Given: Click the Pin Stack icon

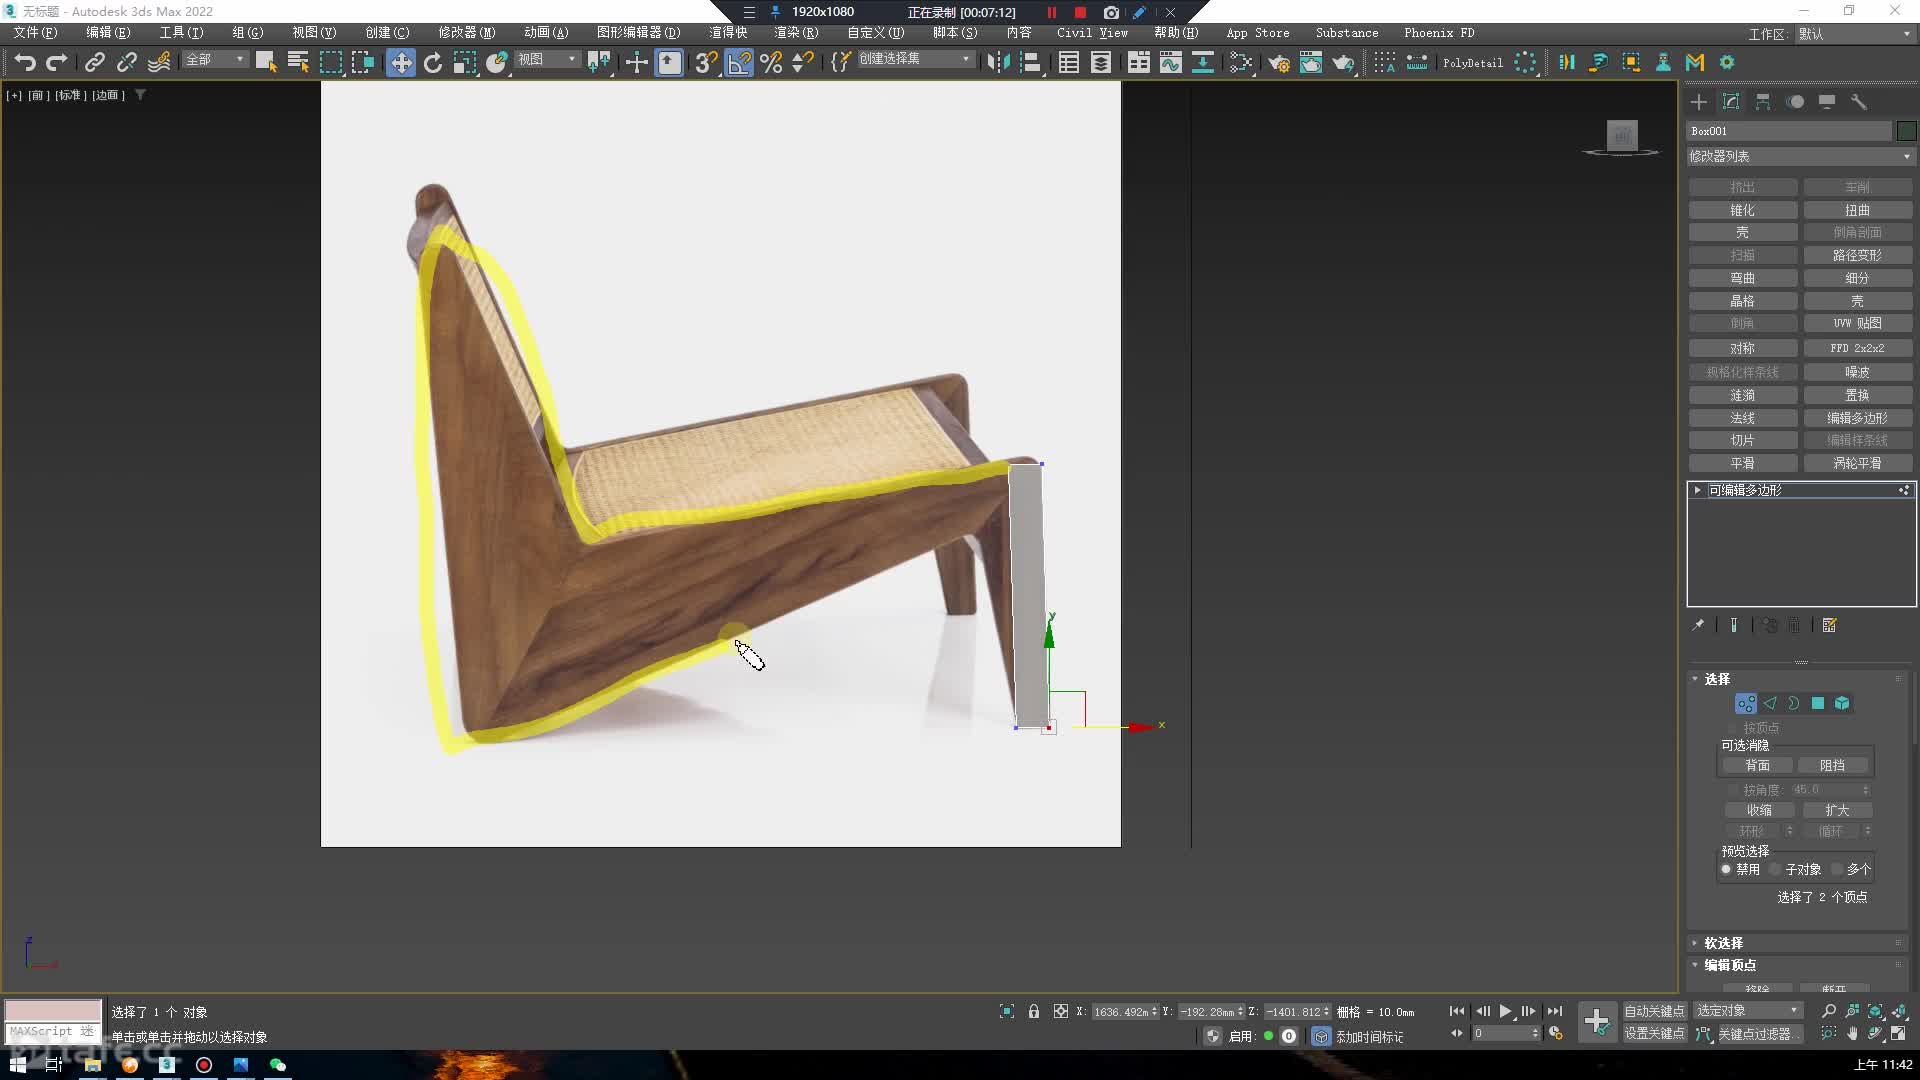Looking at the screenshot, I should [1698, 625].
